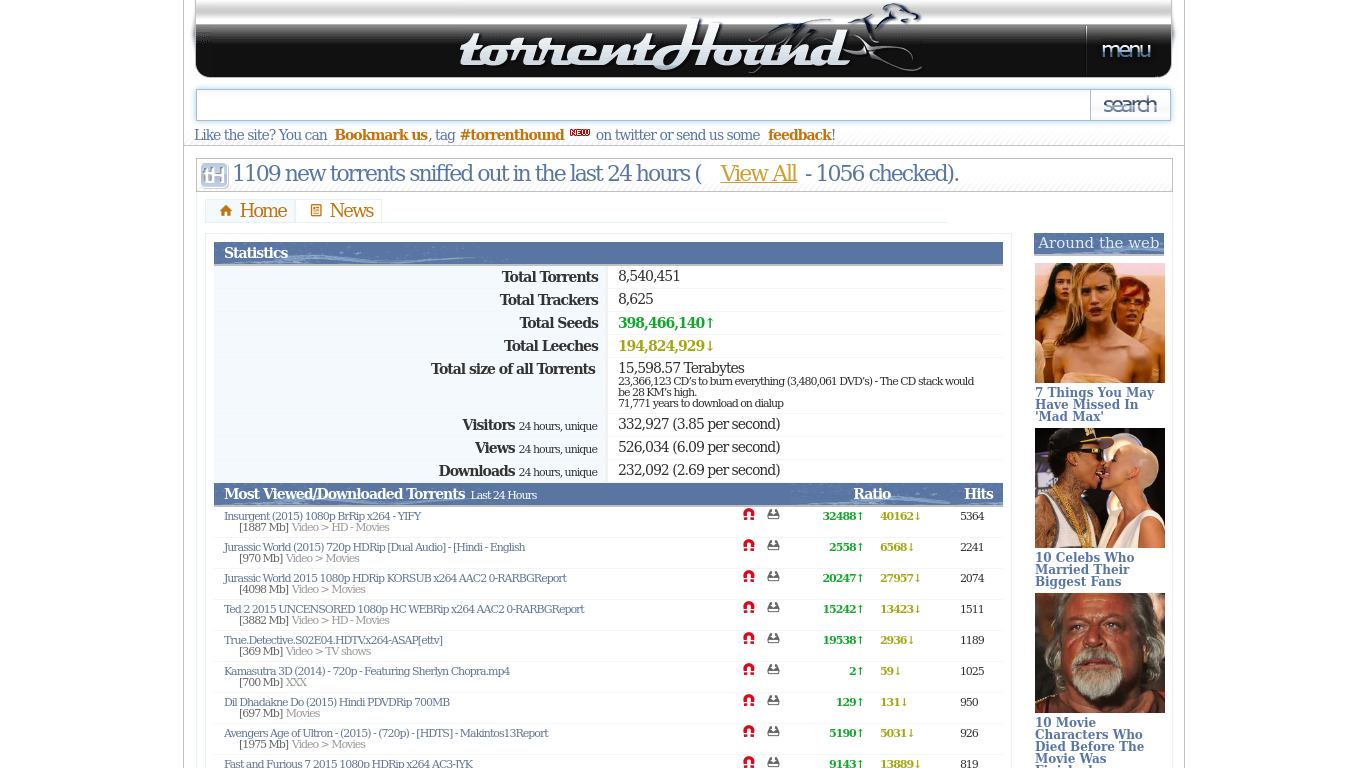Switch to the Home tab
The height and width of the screenshot is (768, 1366).
pyautogui.click(x=251, y=211)
